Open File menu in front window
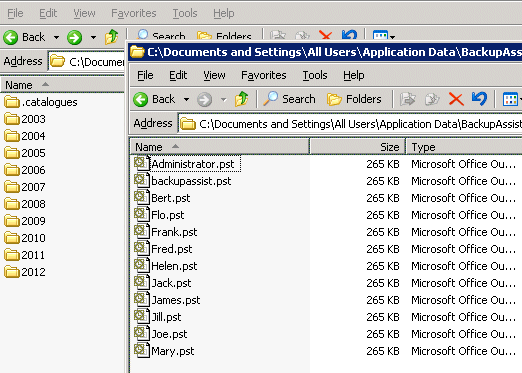This screenshot has width=522, height=373. pyautogui.click(x=145, y=75)
